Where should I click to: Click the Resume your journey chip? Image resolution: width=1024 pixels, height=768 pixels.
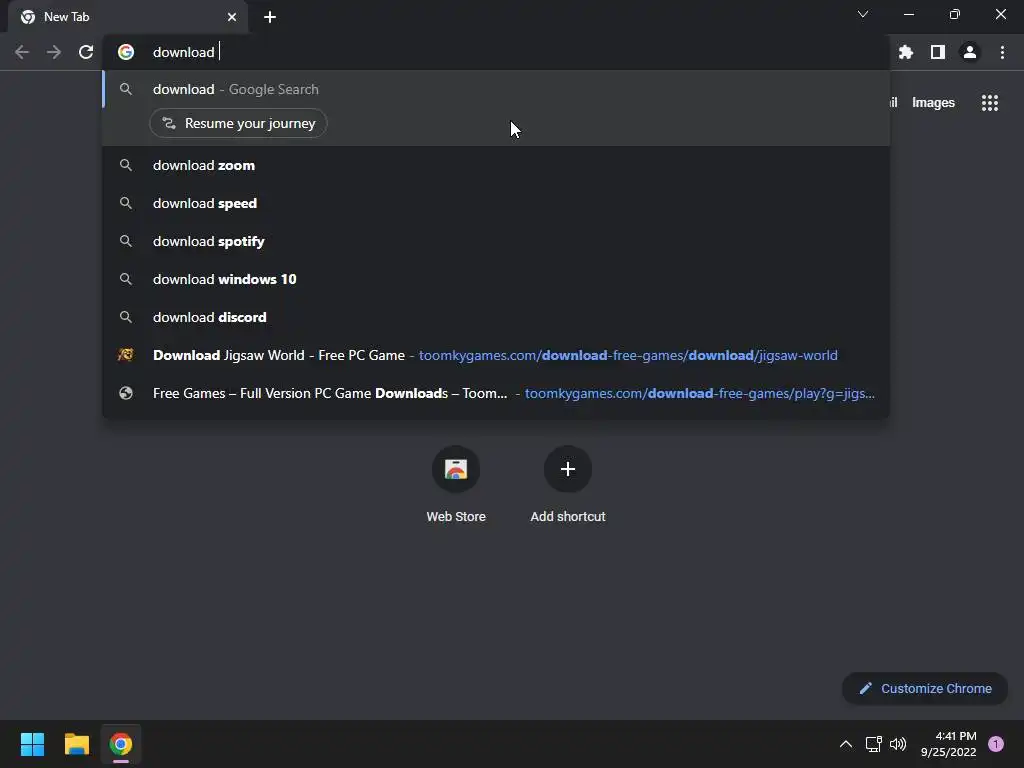(x=238, y=123)
